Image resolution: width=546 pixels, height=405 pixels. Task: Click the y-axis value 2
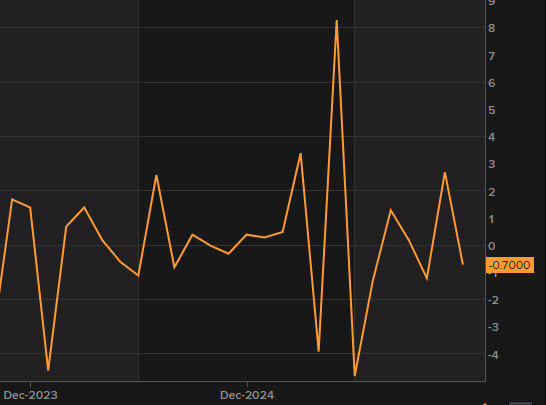coord(492,192)
